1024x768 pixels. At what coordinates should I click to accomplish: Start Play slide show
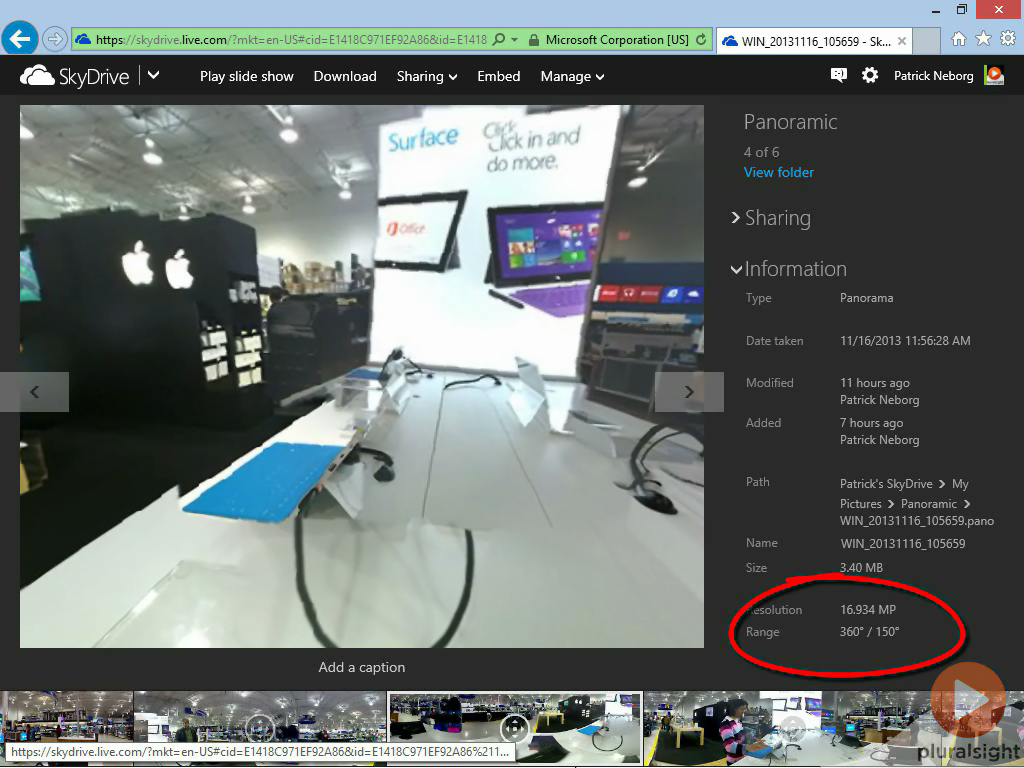coord(247,76)
